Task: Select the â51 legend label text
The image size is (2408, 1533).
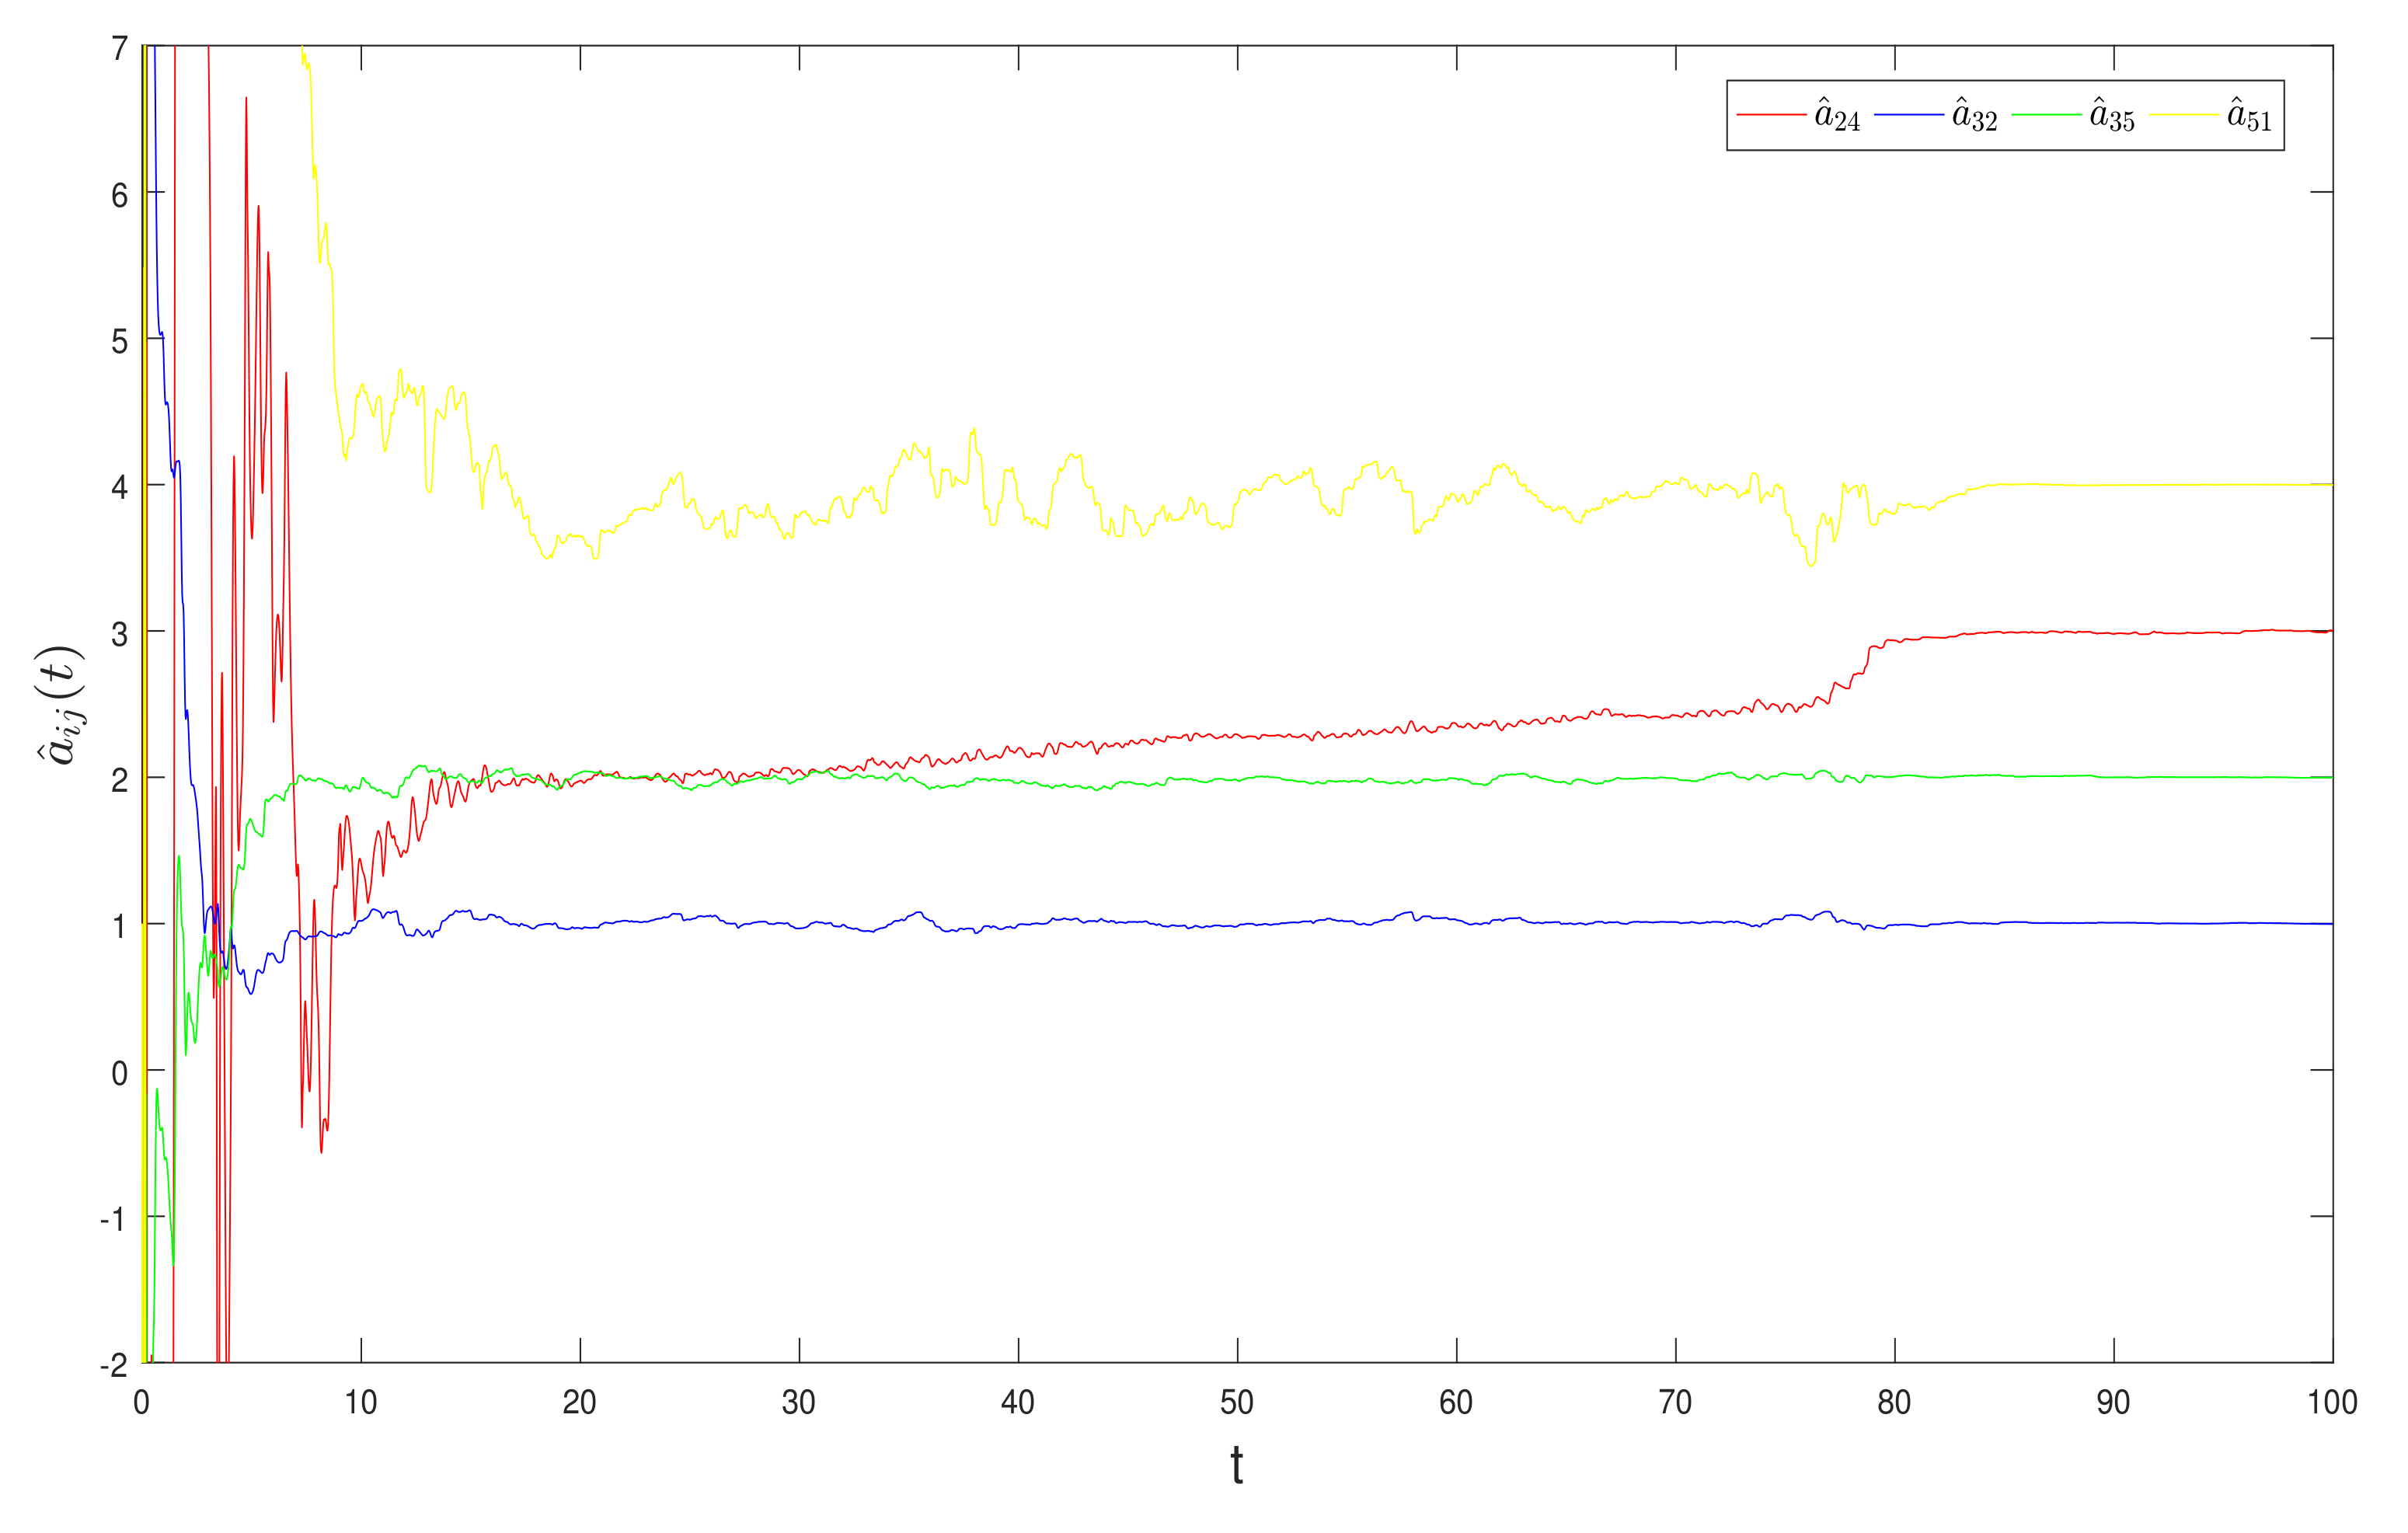Action: tap(2249, 116)
